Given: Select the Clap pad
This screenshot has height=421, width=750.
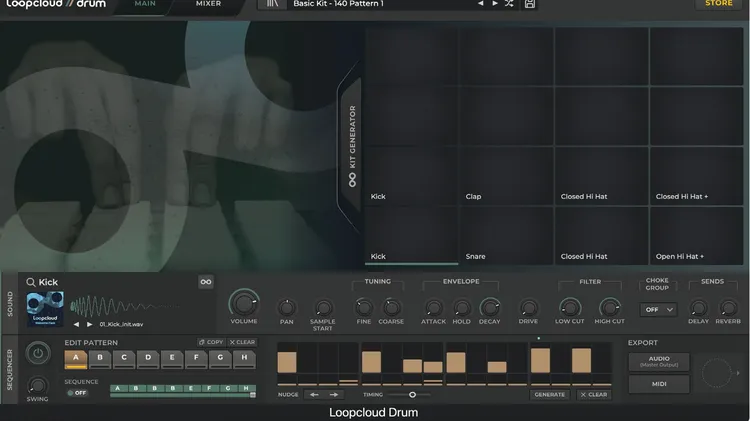Looking at the screenshot, I should (506, 176).
